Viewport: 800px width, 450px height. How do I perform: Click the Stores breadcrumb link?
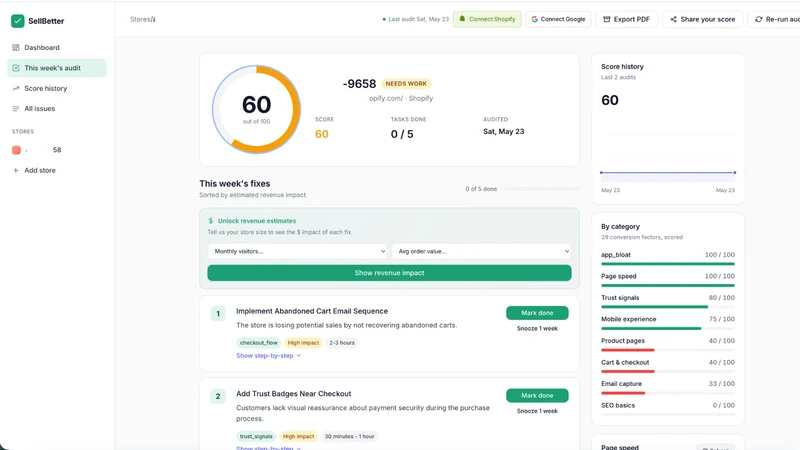pos(139,19)
